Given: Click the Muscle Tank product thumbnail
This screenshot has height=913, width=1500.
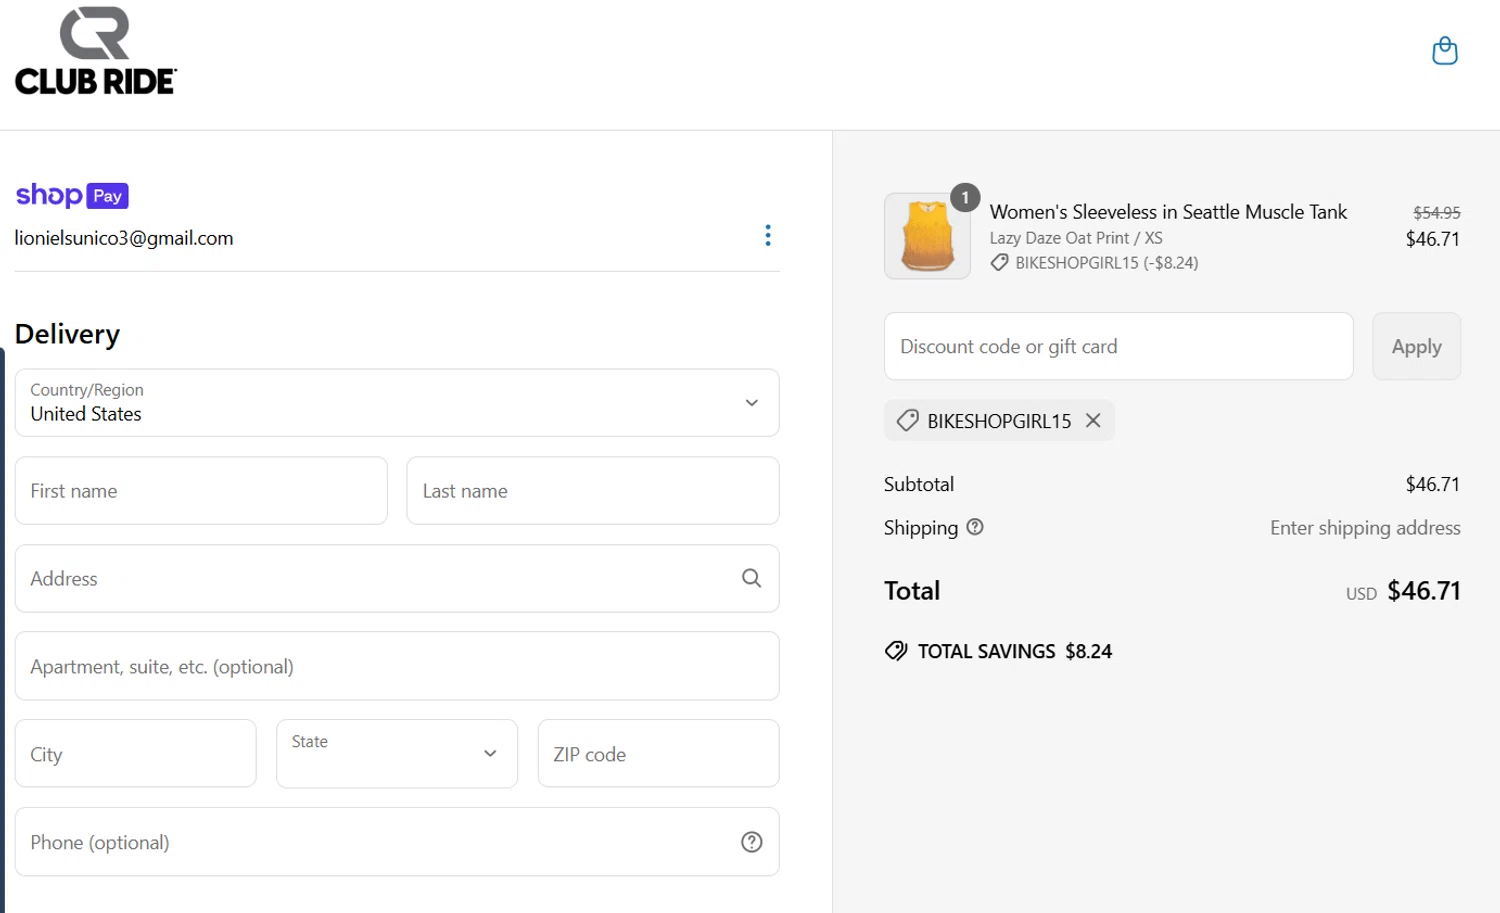Looking at the screenshot, I should click(x=927, y=236).
